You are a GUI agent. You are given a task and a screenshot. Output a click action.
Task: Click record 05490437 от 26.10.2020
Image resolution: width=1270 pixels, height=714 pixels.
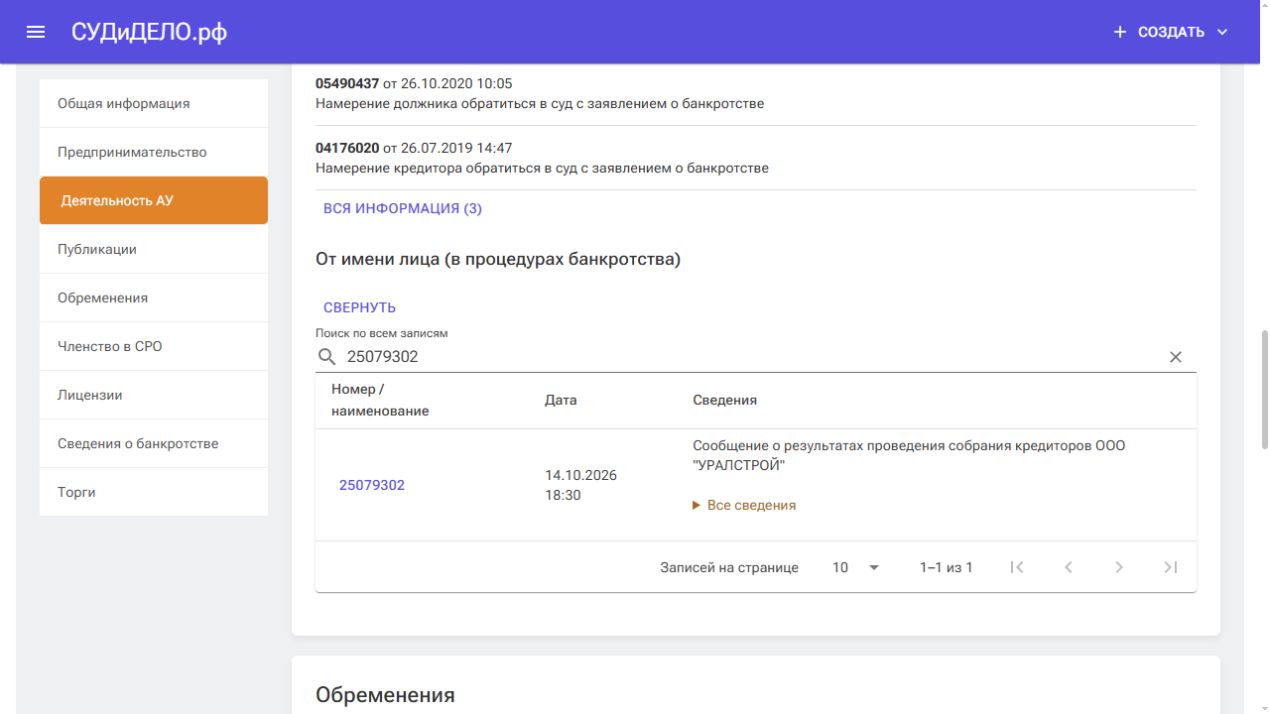[x=414, y=83]
